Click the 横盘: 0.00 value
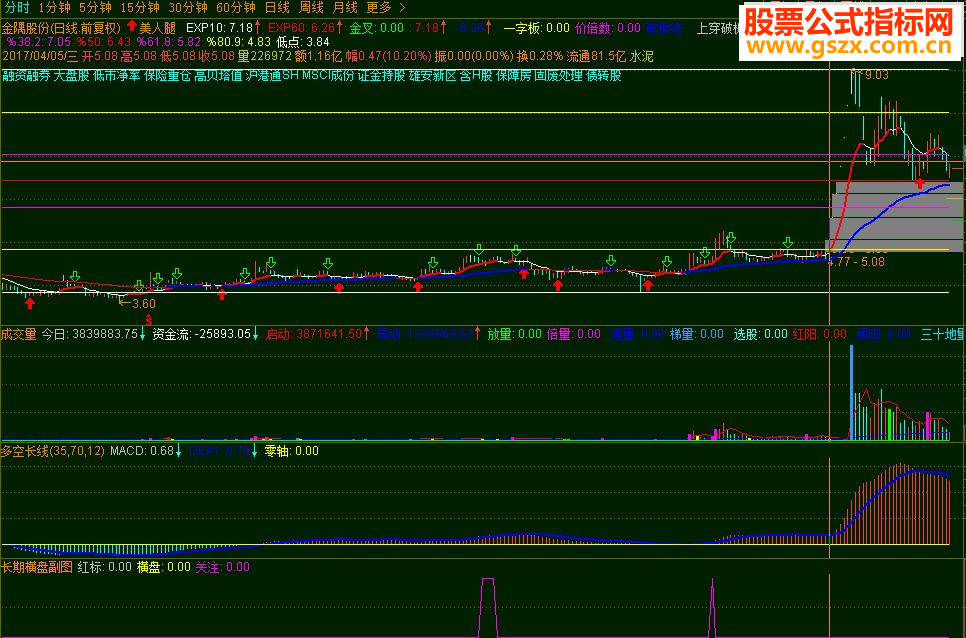The width and height of the screenshot is (966, 638). pos(163,567)
